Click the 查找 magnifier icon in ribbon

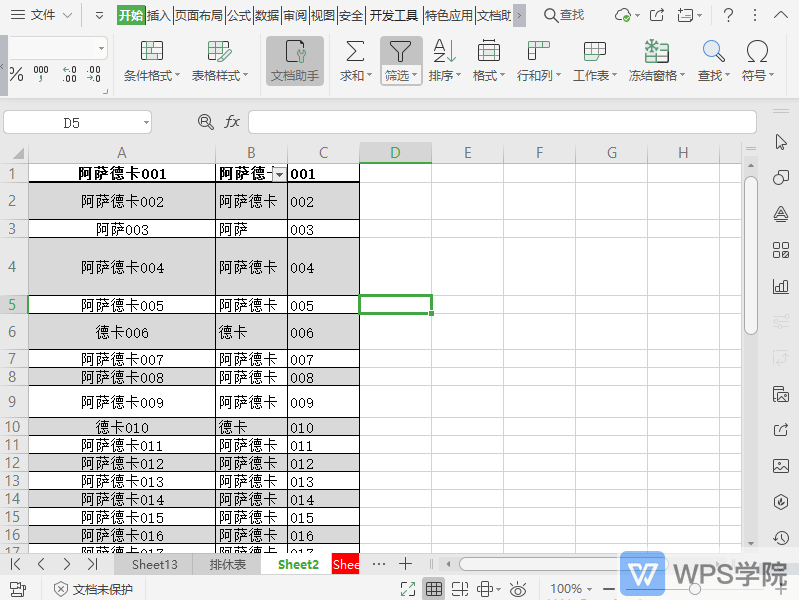tap(713, 52)
